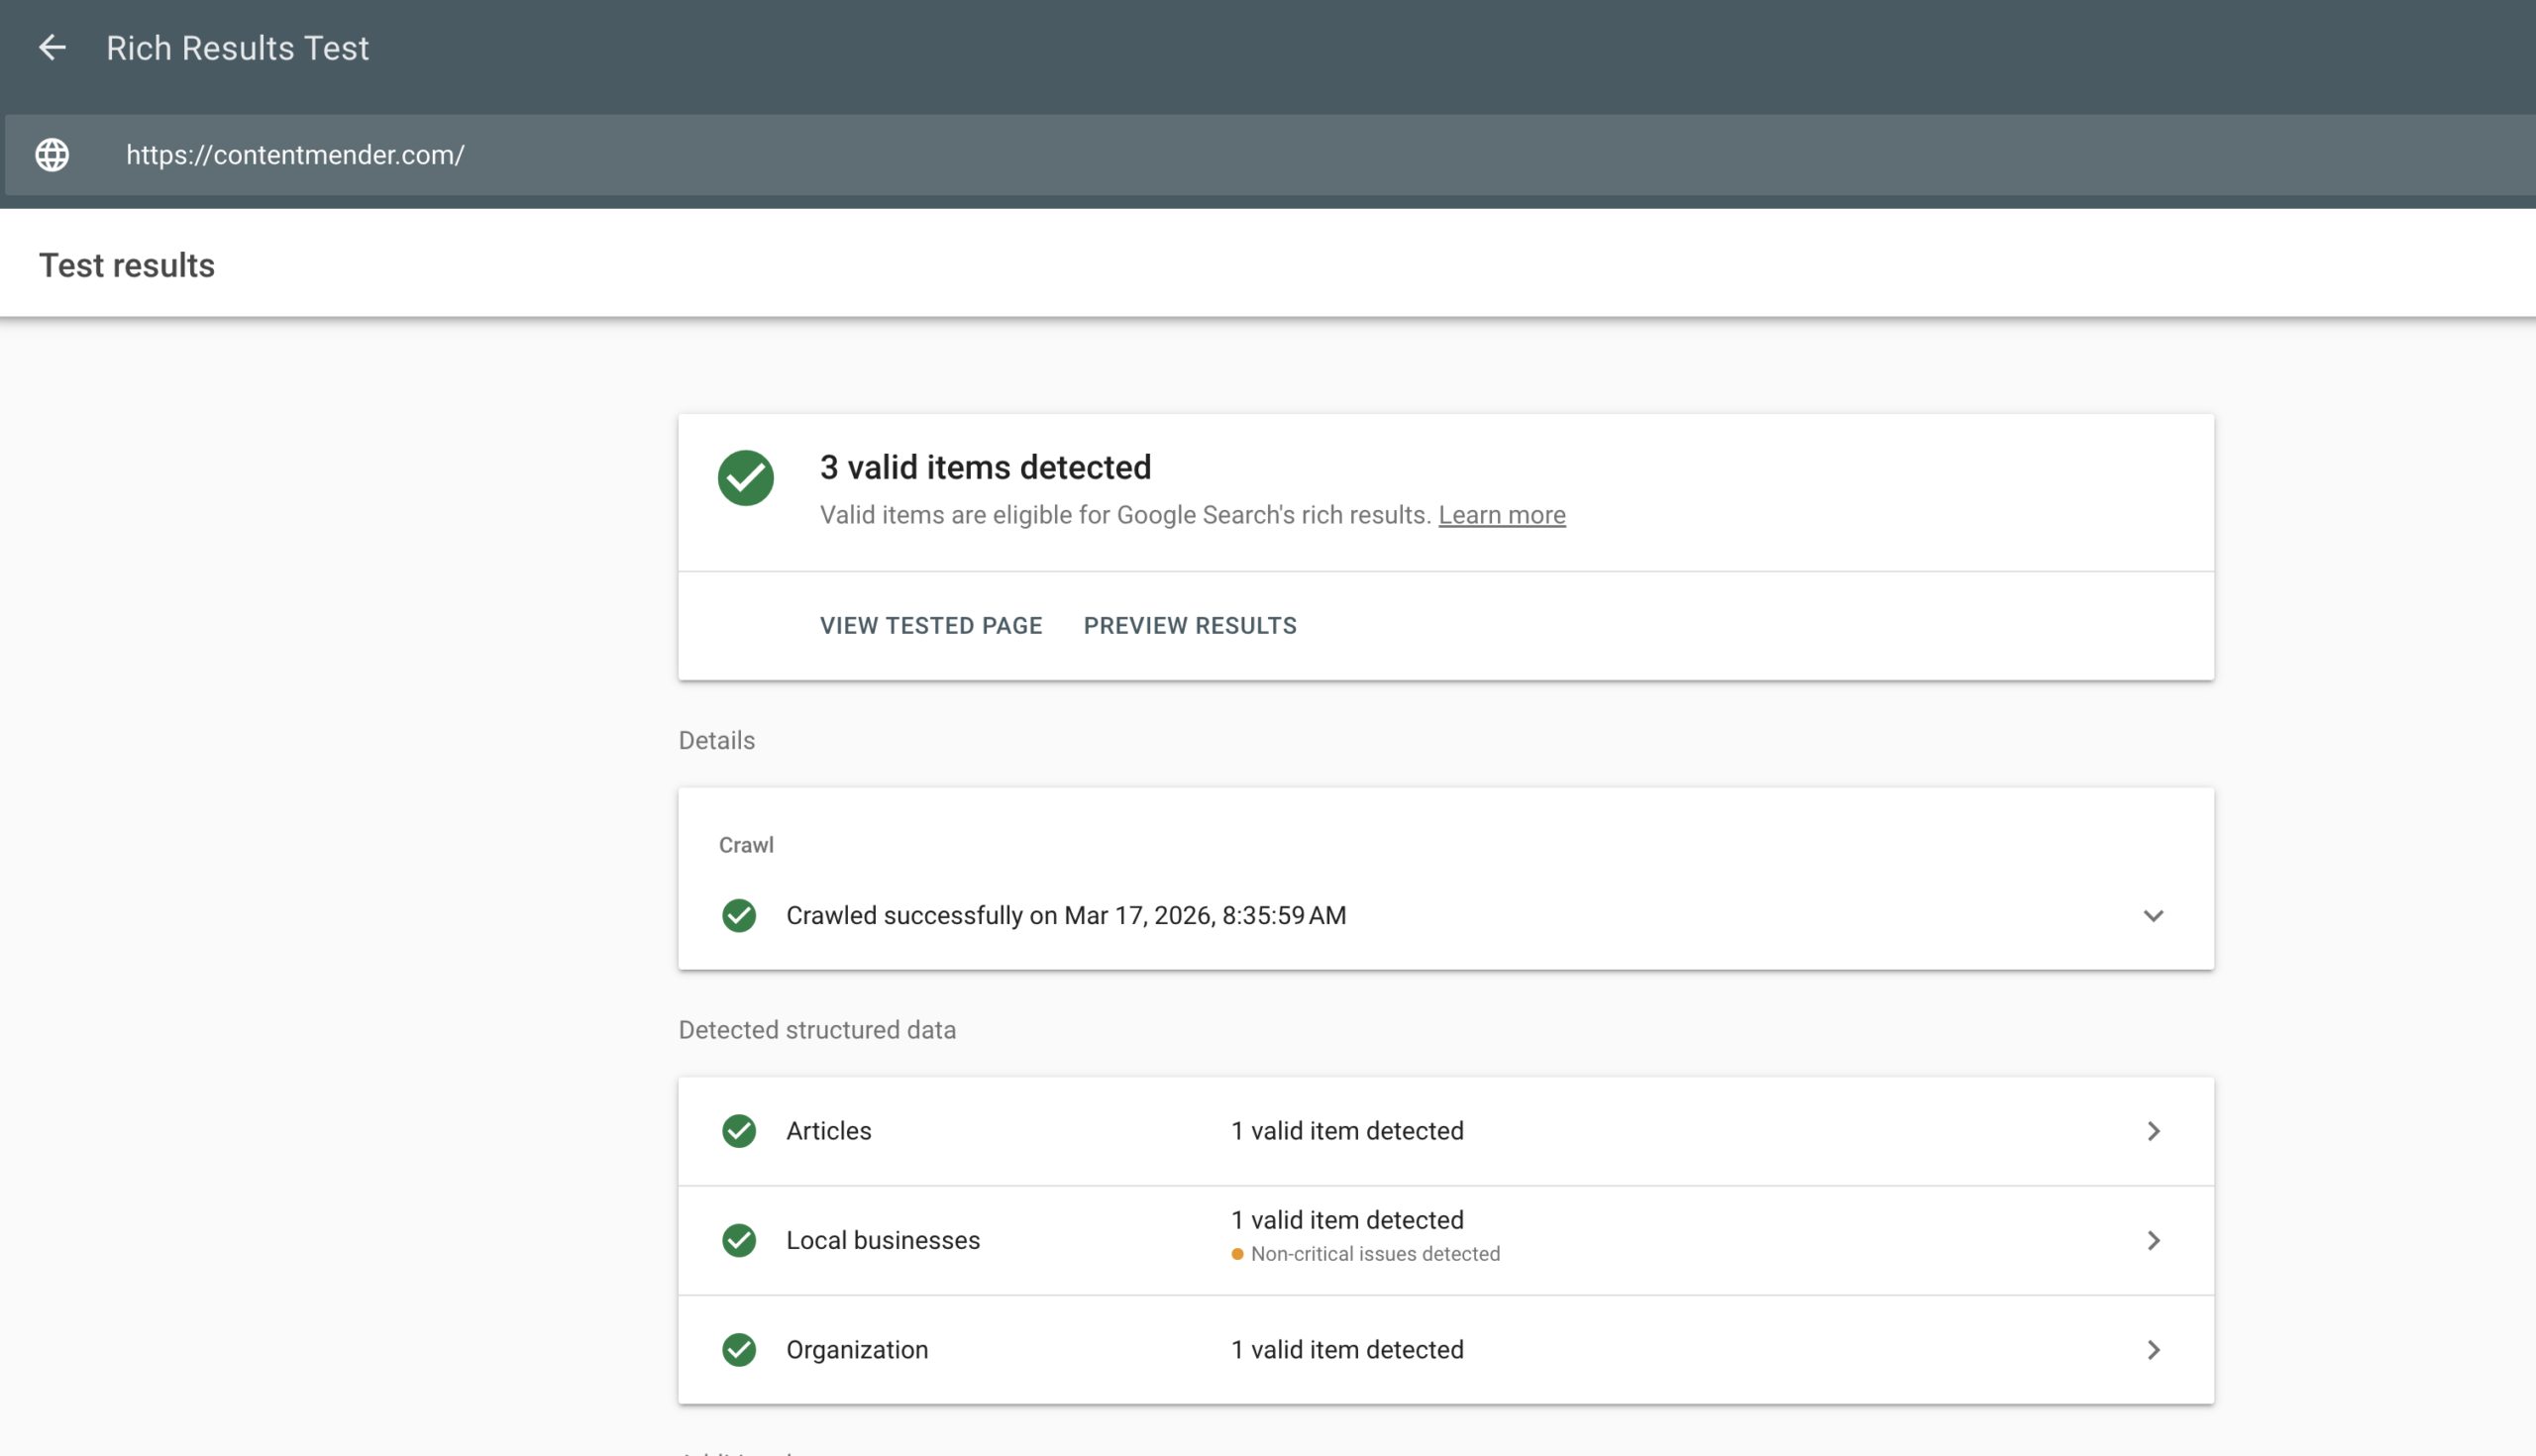Click the Test results heading
This screenshot has width=2536, height=1456.
127,264
